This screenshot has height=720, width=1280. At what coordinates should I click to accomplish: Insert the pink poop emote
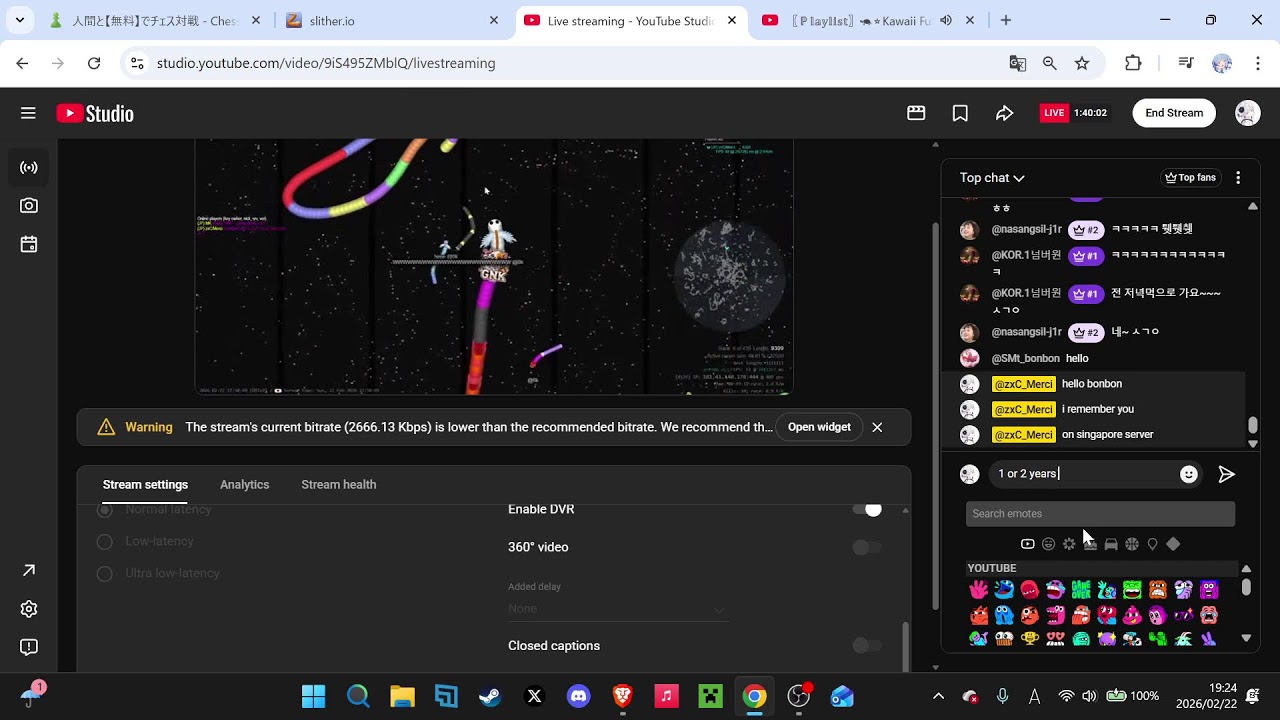[x=1132, y=614]
